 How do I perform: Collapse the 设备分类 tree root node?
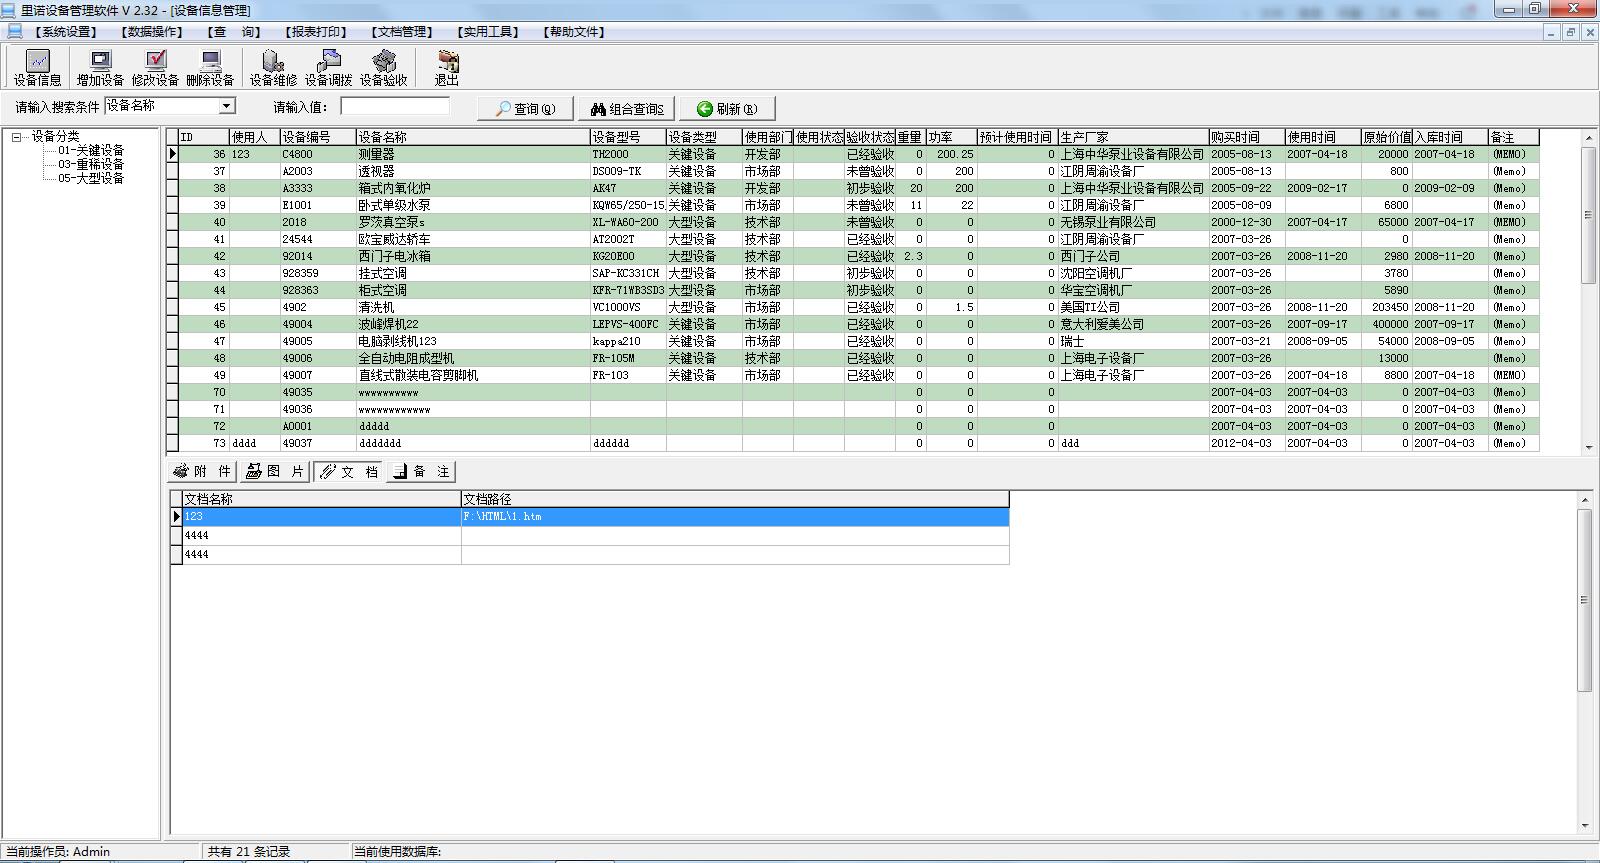pyautogui.click(x=16, y=137)
